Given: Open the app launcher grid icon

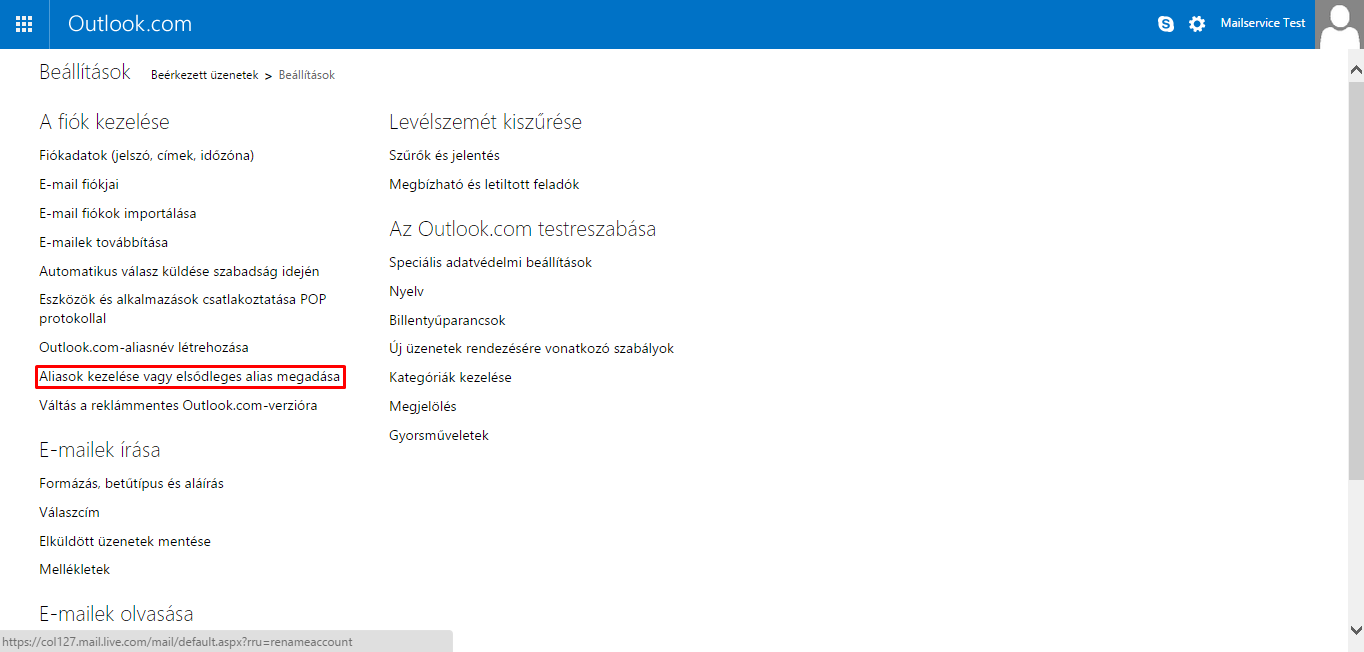Looking at the screenshot, I should pos(24,24).
